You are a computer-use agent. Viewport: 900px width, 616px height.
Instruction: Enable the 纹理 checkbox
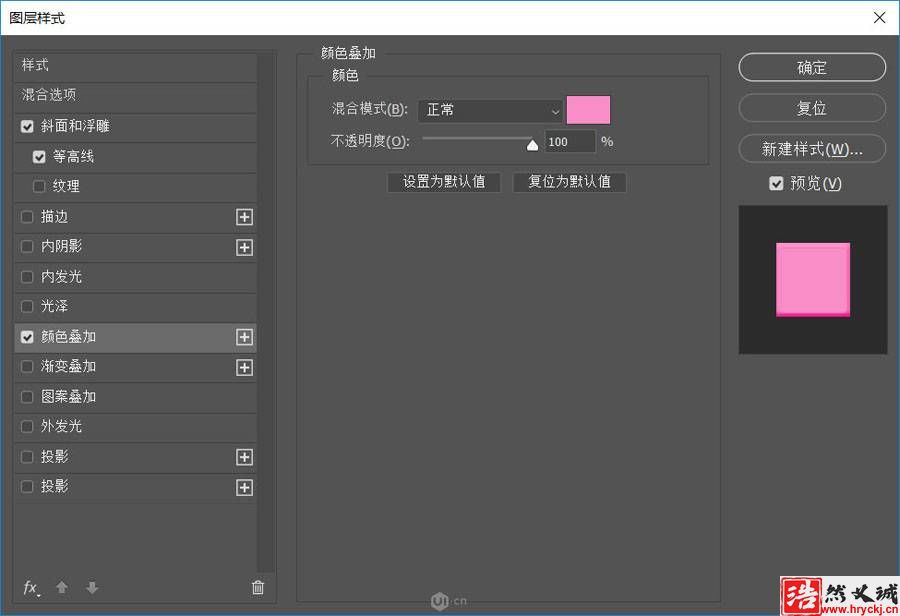pos(39,187)
